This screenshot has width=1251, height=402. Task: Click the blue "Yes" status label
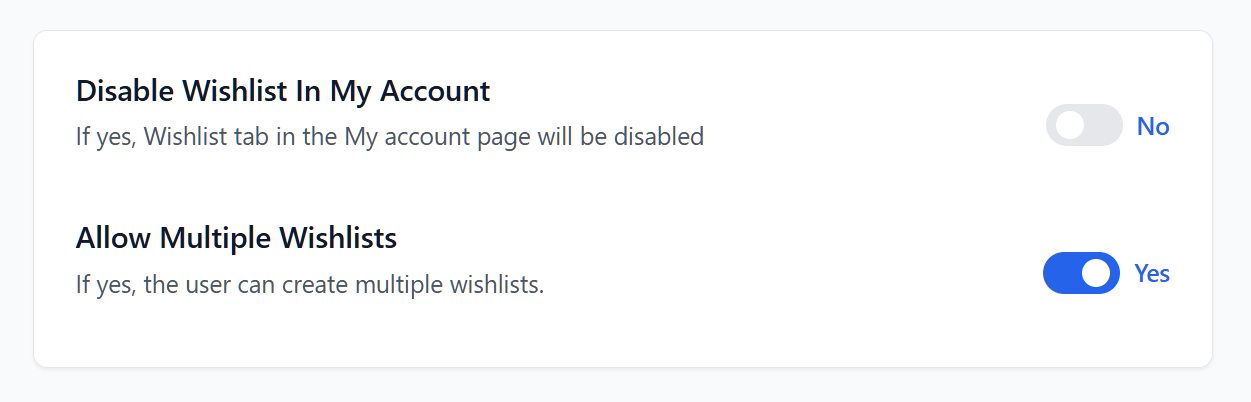point(1152,274)
